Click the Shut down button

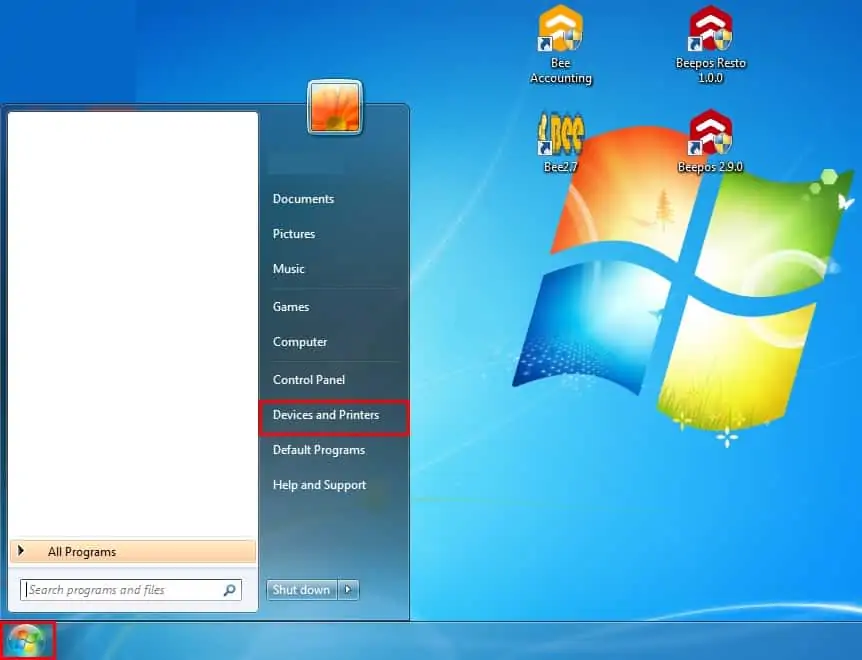pyautogui.click(x=301, y=590)
